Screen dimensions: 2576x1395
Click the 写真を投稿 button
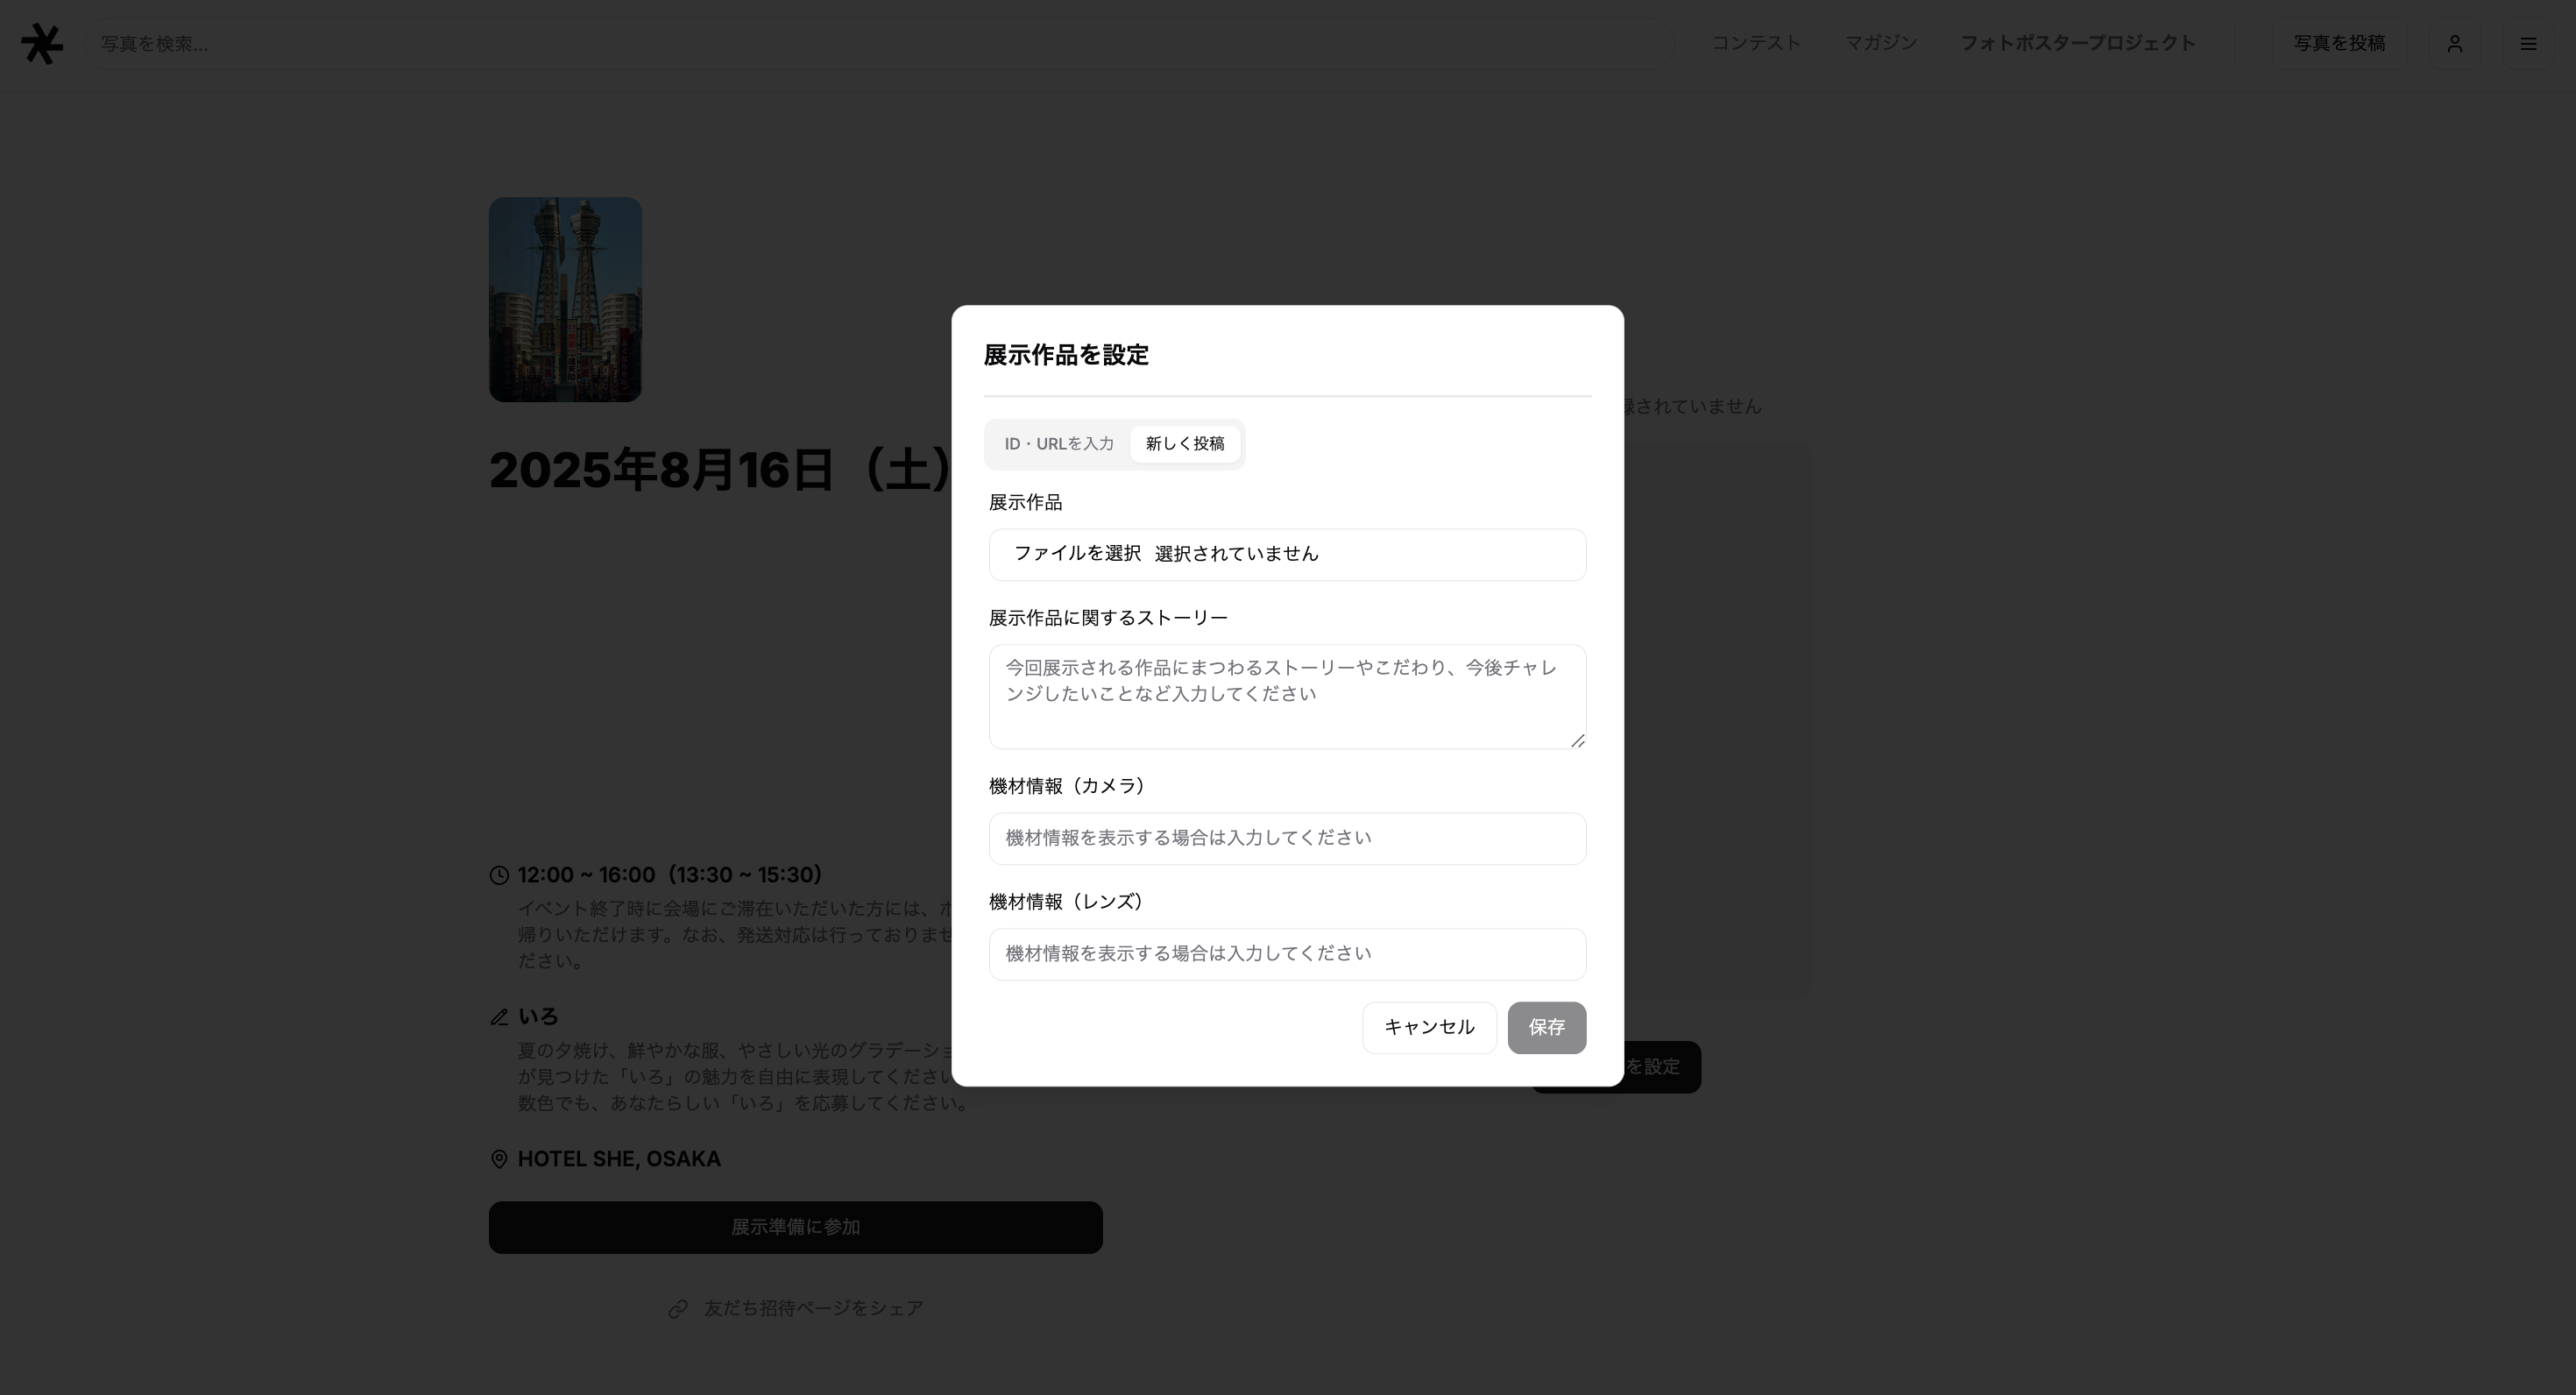[x=2340, y=44]
